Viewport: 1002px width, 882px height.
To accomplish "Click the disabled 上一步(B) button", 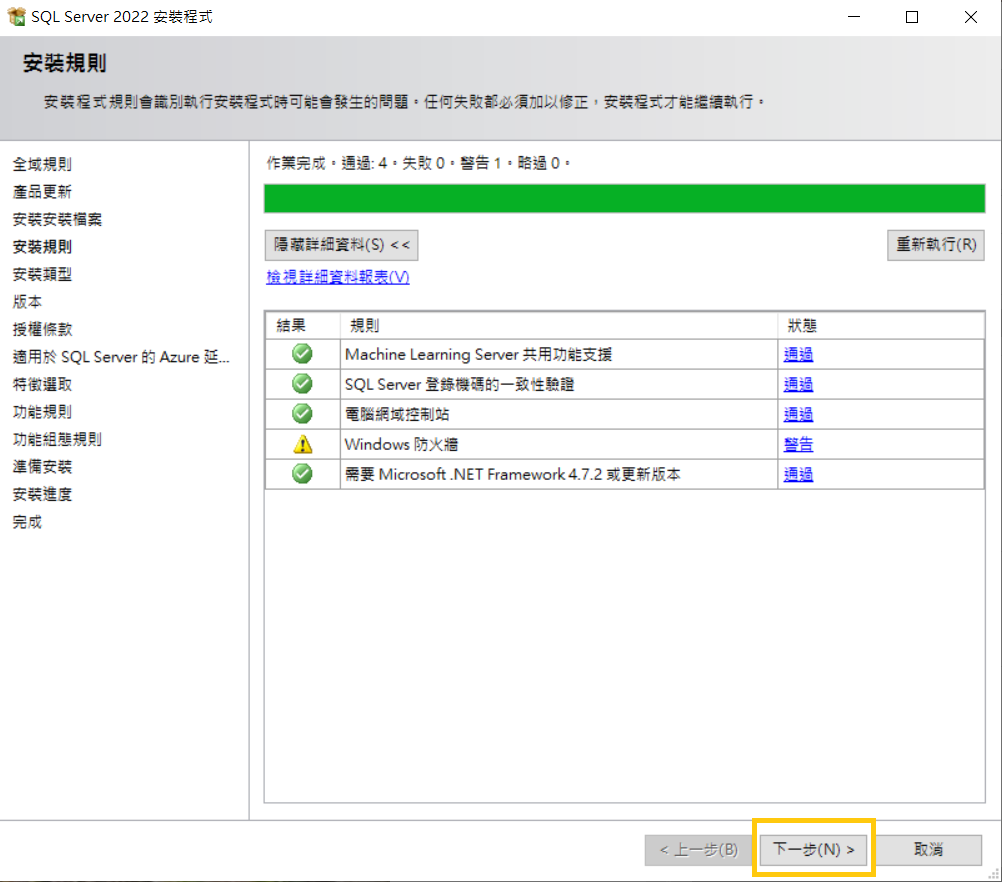I will click(x=698, y=849).
